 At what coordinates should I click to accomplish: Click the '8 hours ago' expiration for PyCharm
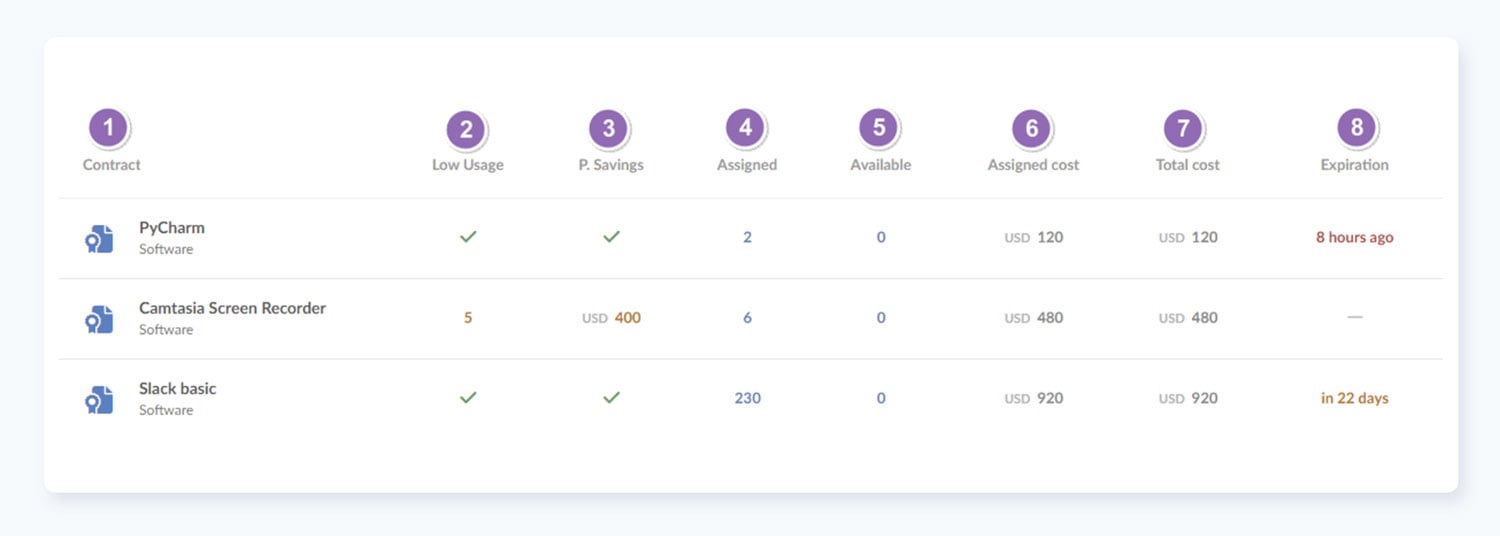tap(1355, 238)
